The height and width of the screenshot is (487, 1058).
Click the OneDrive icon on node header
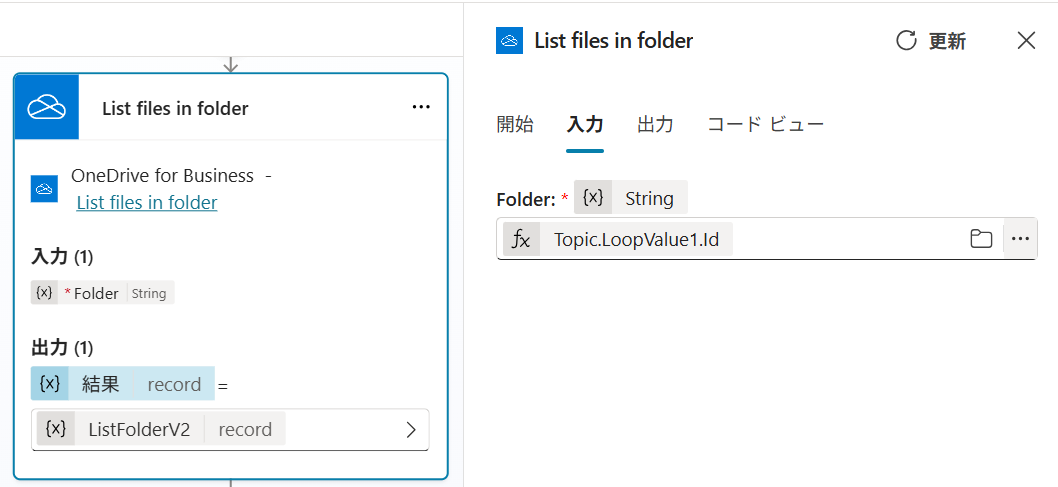[47, 107]
